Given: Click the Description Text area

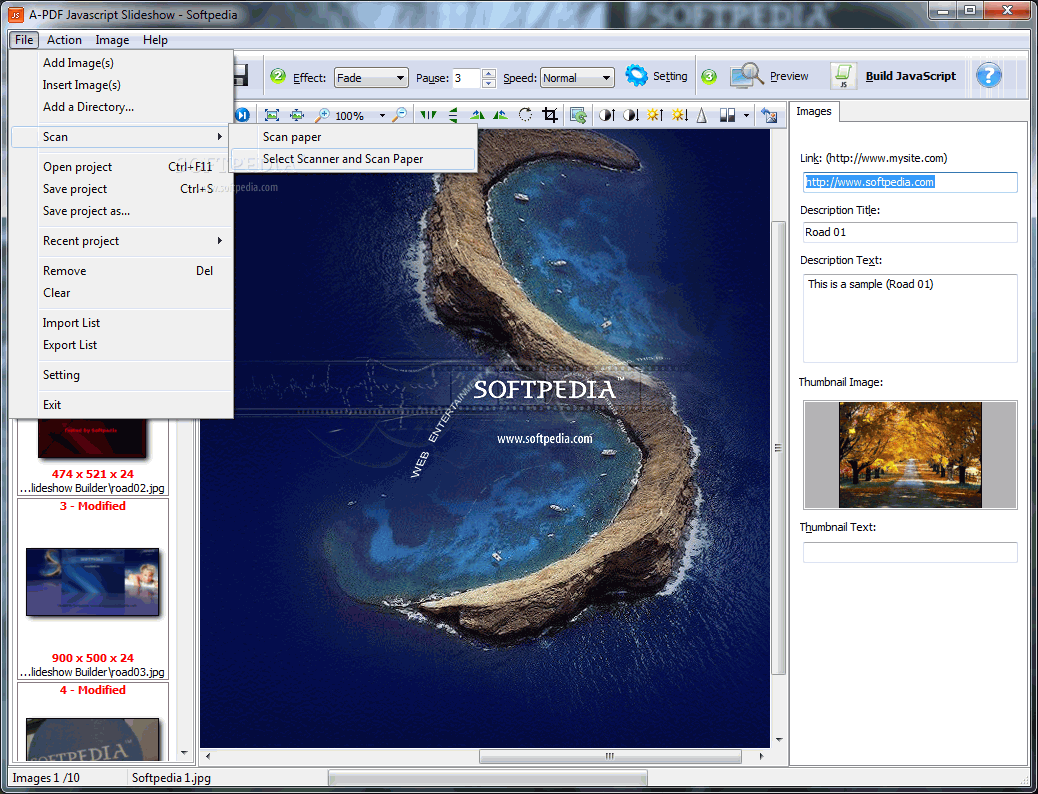Looking at the screenshot, I should coord(910,318).
